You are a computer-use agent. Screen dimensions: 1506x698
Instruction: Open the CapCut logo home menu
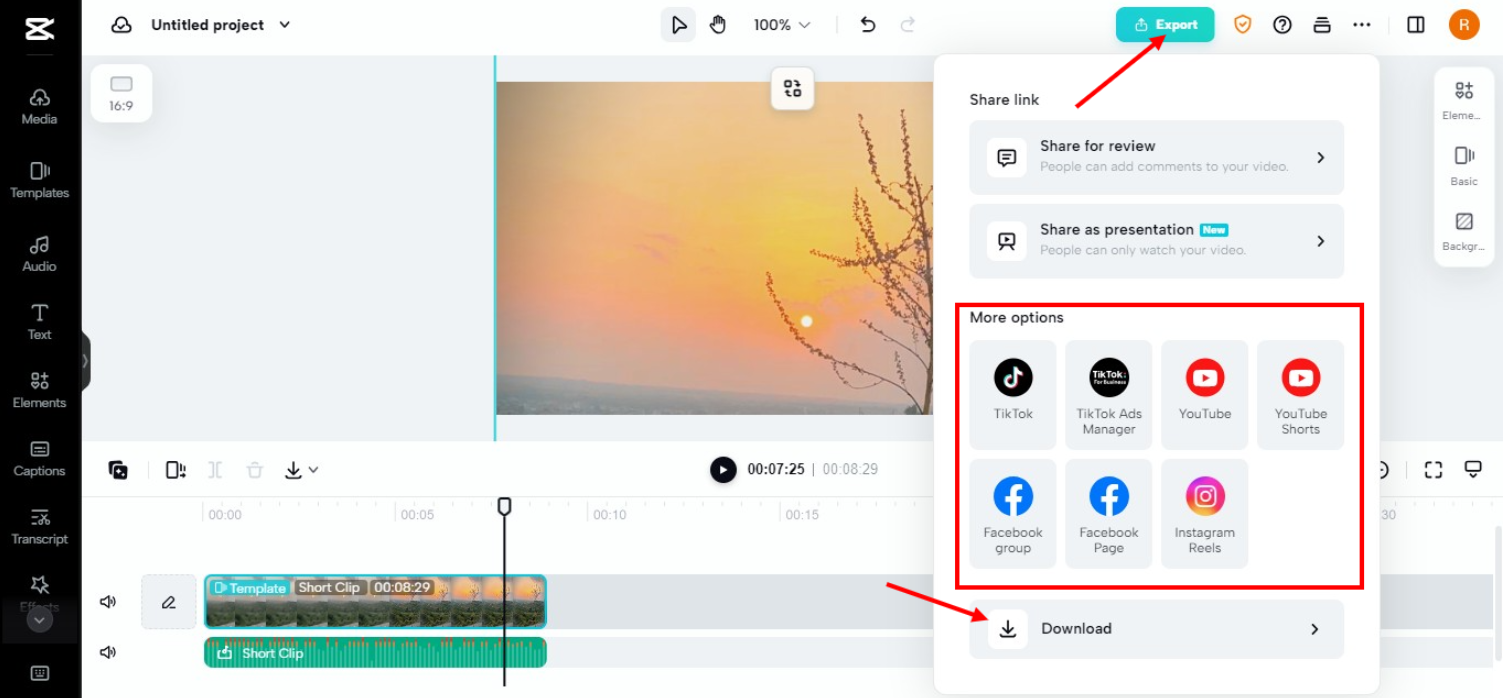pyautogui.click(x=39, y=27)
